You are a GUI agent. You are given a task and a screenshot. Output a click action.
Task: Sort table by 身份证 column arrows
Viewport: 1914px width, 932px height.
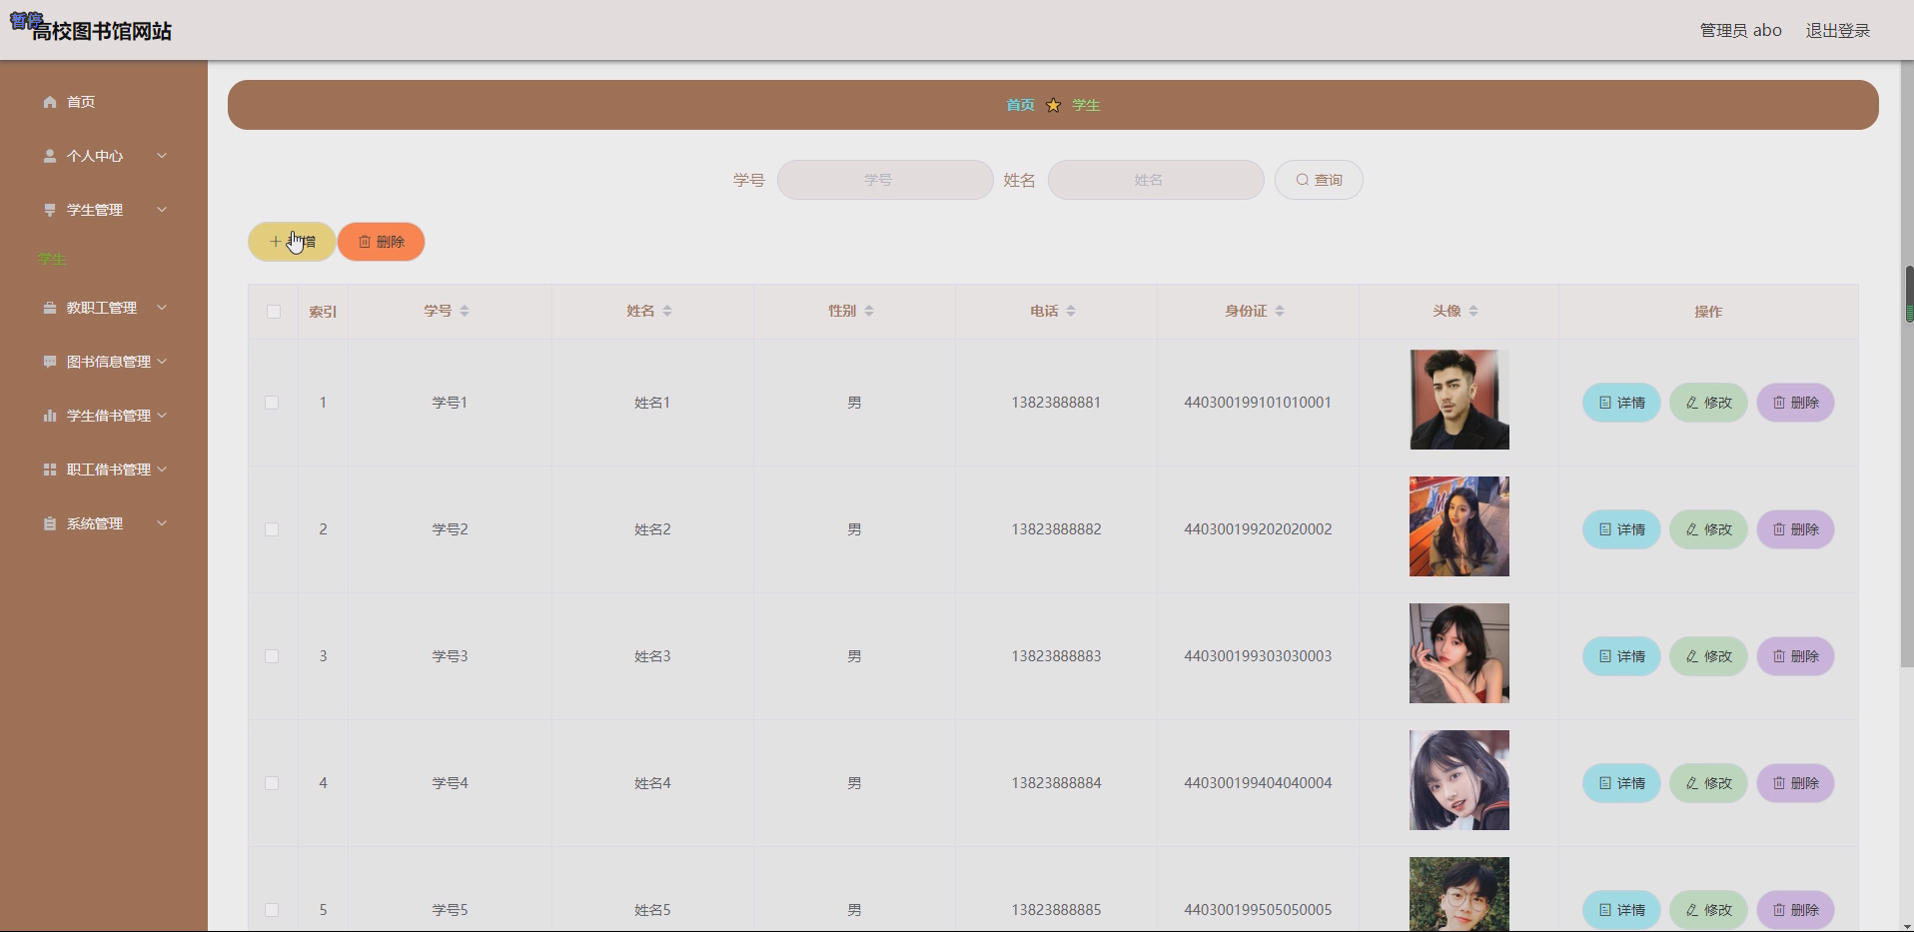(x=1280, y=311)
